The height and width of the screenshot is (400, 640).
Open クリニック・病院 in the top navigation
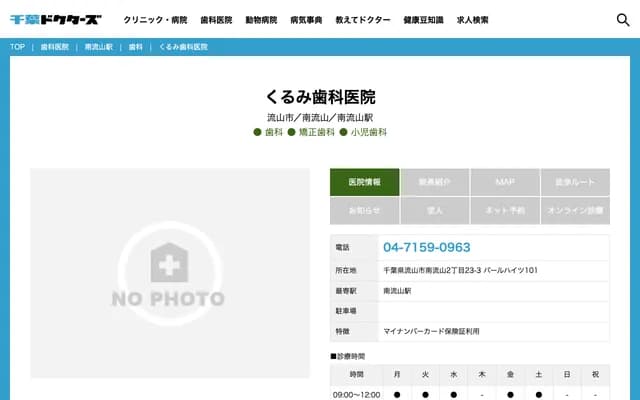click(156, 20)
